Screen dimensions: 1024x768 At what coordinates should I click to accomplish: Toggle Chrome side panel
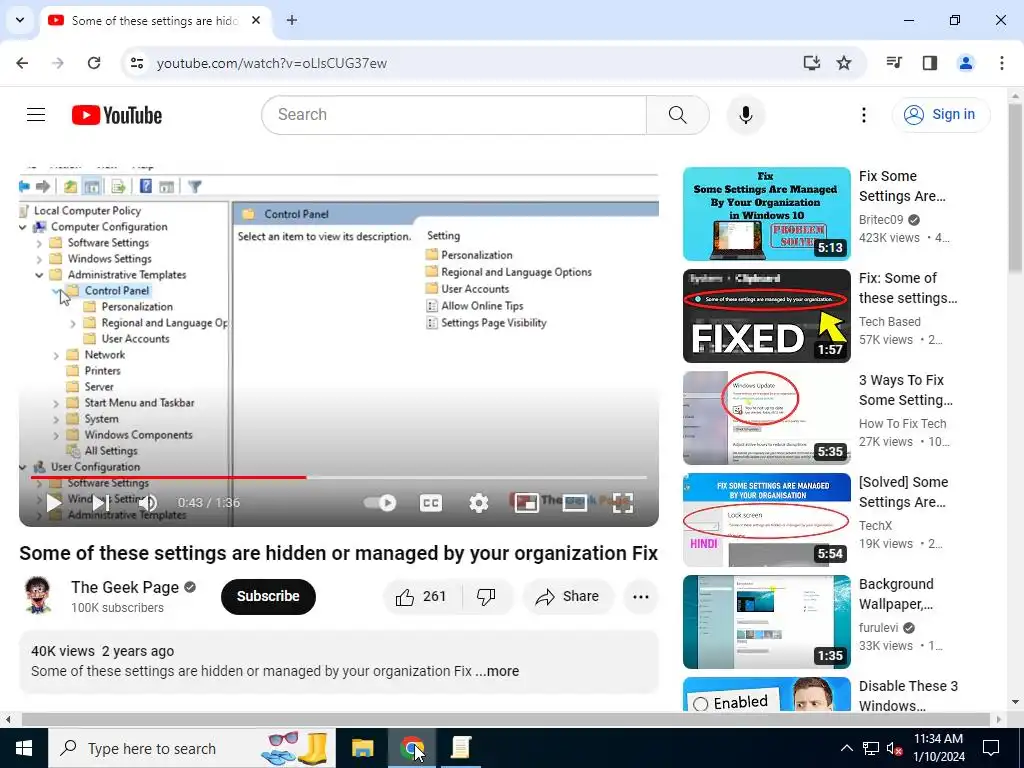930,63
